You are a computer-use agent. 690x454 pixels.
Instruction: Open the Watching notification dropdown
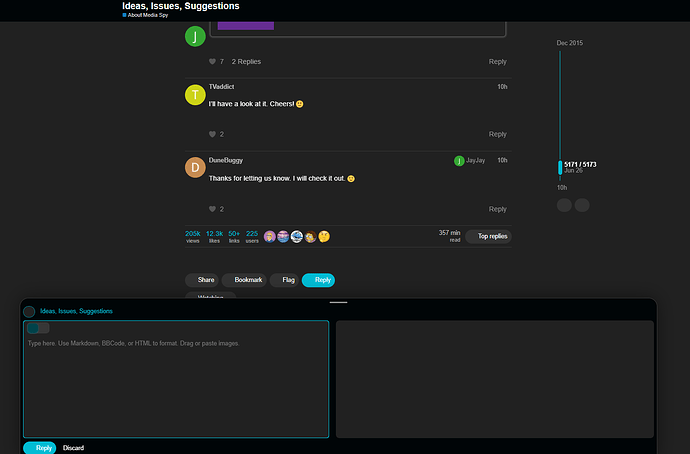point(210,295)
